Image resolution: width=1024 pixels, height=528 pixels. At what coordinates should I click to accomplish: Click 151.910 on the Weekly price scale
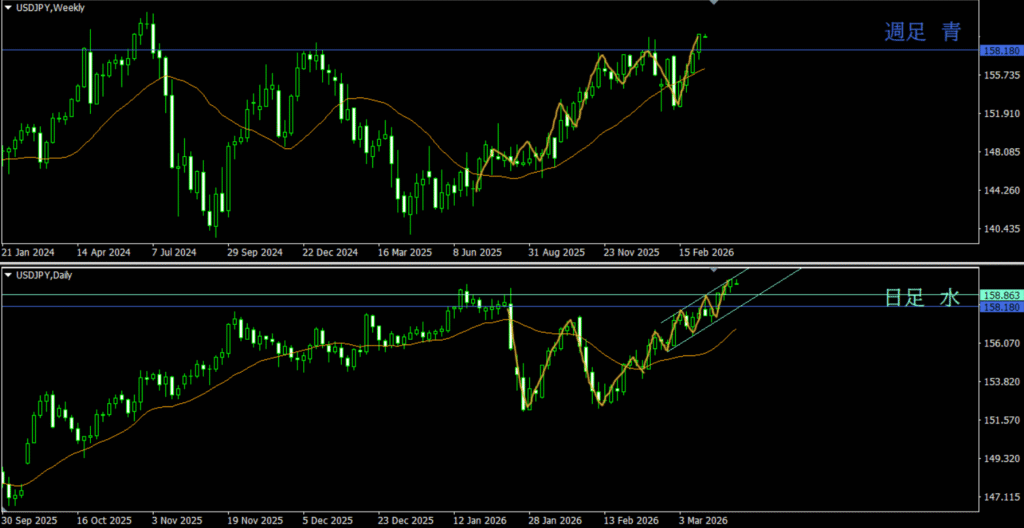1000,114
